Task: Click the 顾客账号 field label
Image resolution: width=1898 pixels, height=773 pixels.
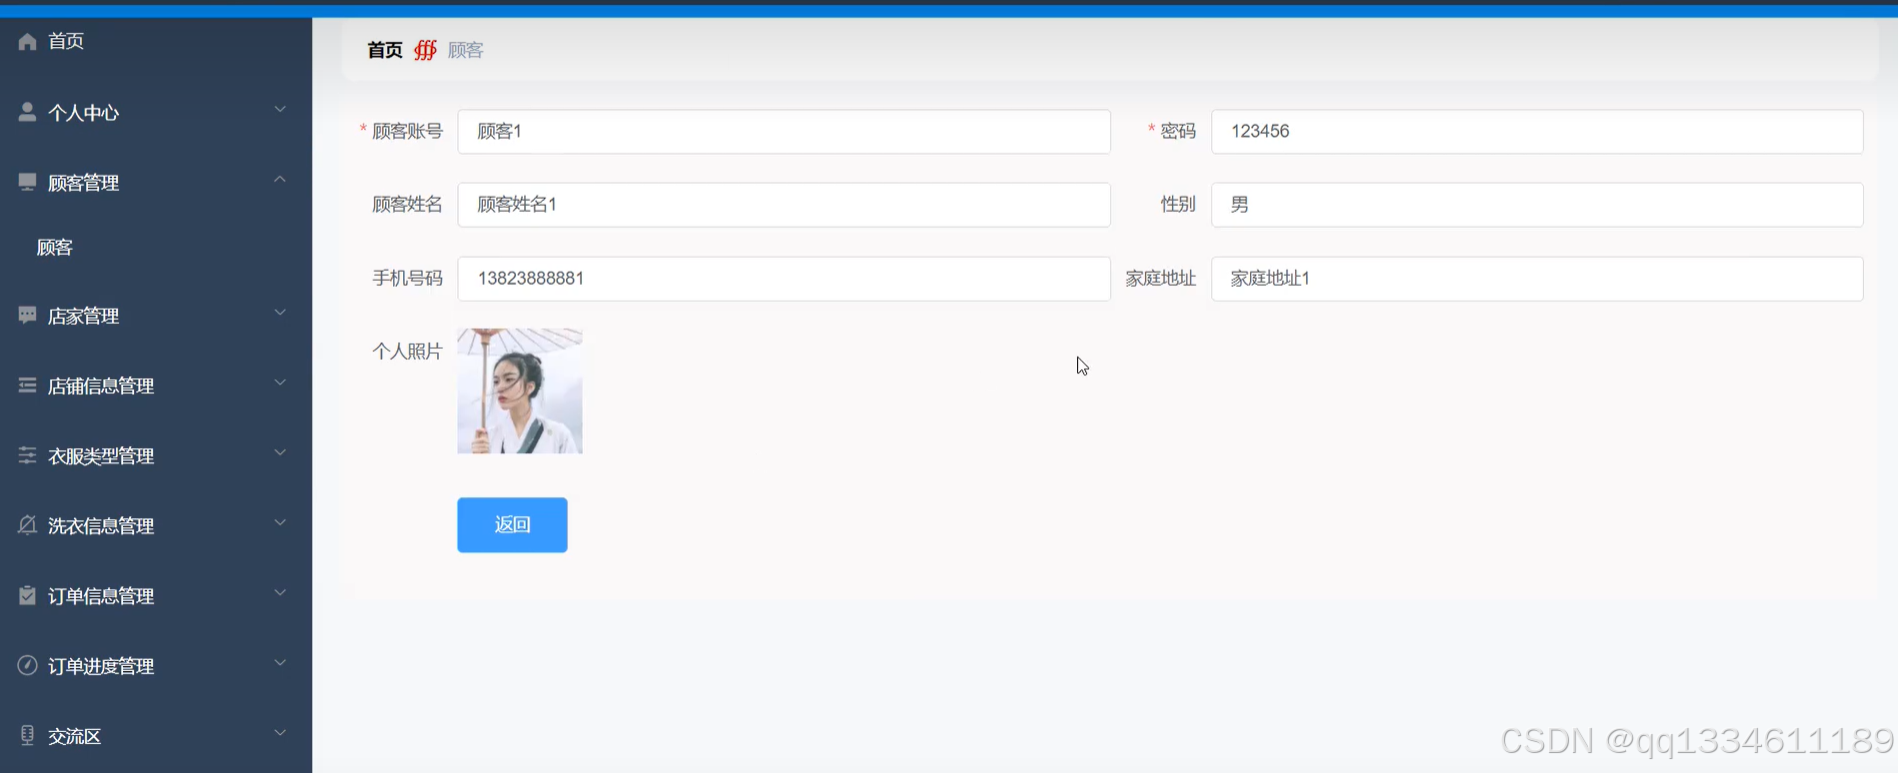Action: pos(407,131)
